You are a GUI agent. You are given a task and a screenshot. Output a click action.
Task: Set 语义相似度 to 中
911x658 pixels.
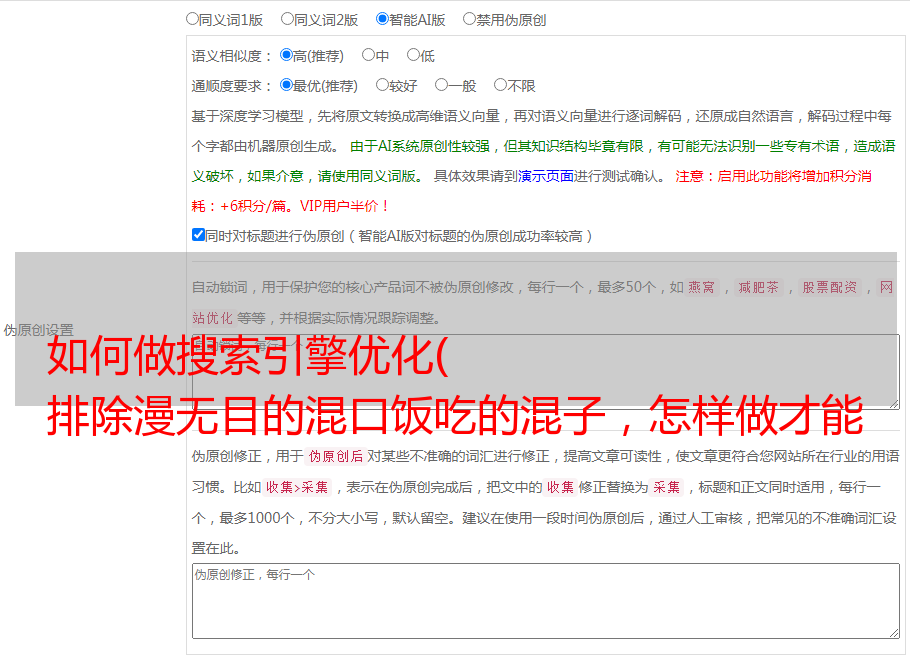point(368,56)
